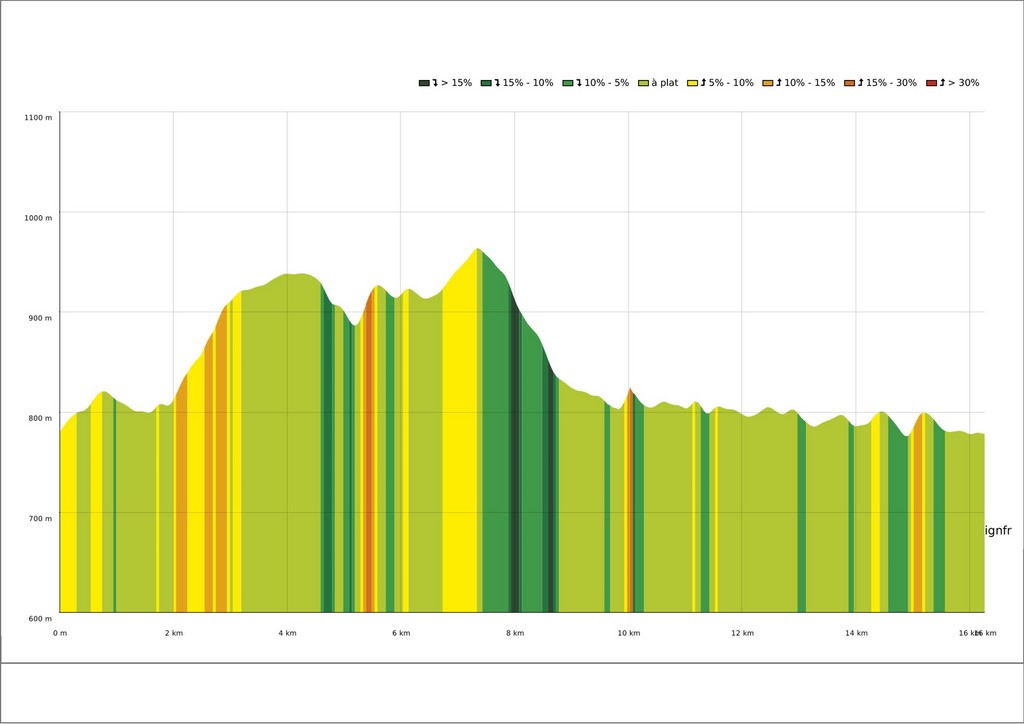Click the descent 10% - 5% legend swatch
This screenshot has width=1024, height=724.
(567, 83)
